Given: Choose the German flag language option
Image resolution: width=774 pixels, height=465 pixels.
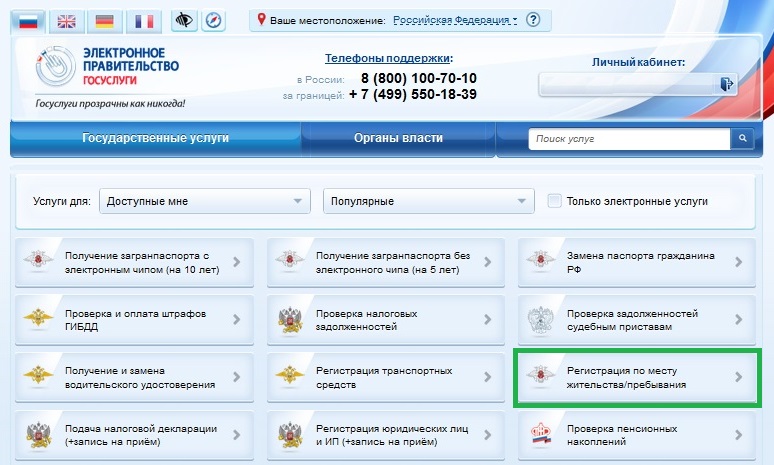Looking at the screenshot, I should (x=105, y=20).
